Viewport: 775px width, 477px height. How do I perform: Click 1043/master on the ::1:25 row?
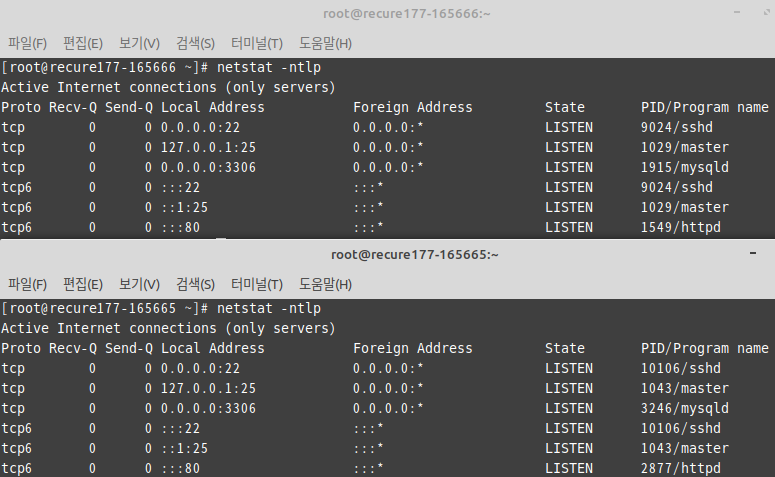pos(685,448)
